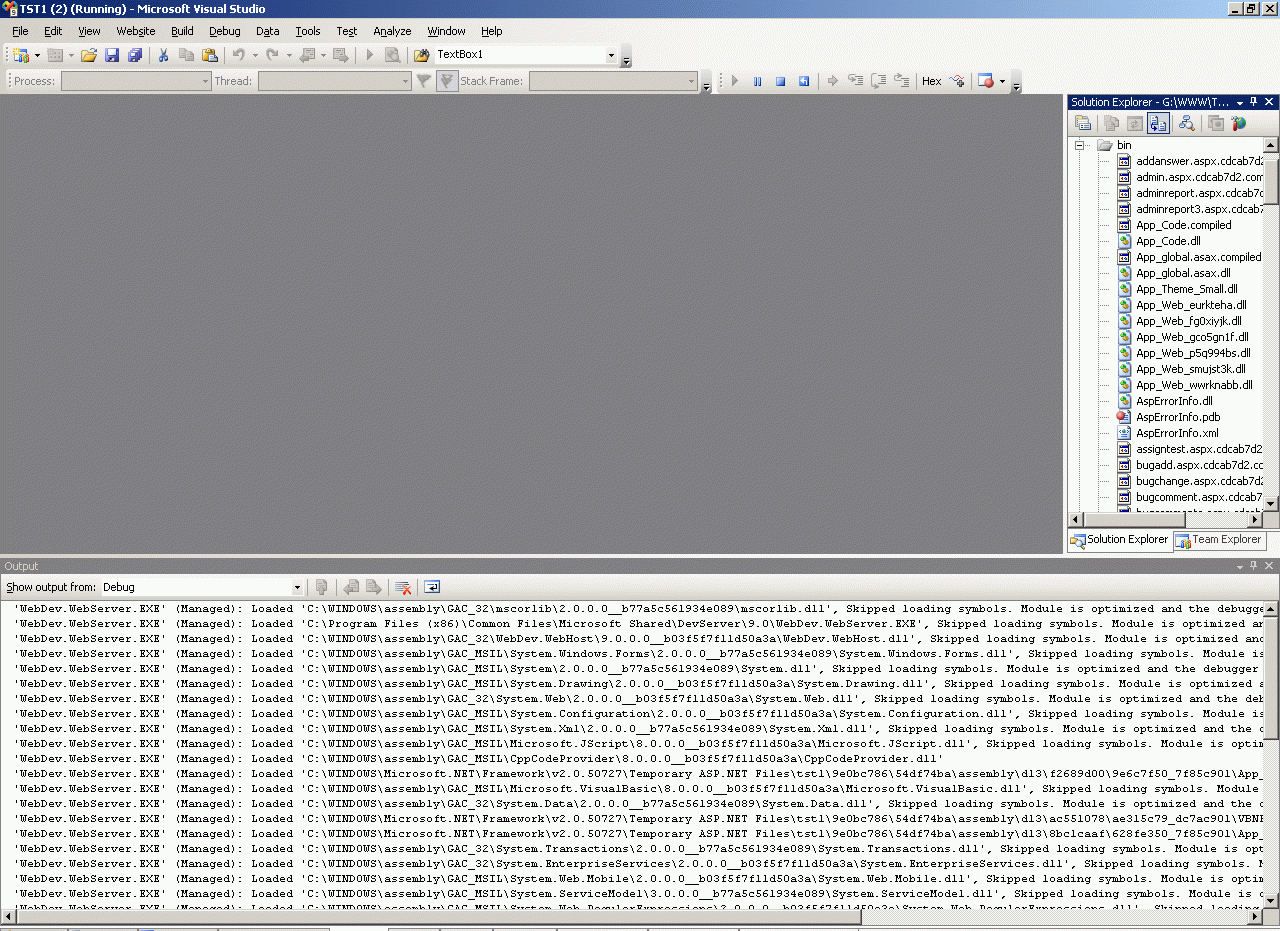The image size is (1280, 931).
Task: Close the Solution Explorer panel
Action: pos(1269,102)
